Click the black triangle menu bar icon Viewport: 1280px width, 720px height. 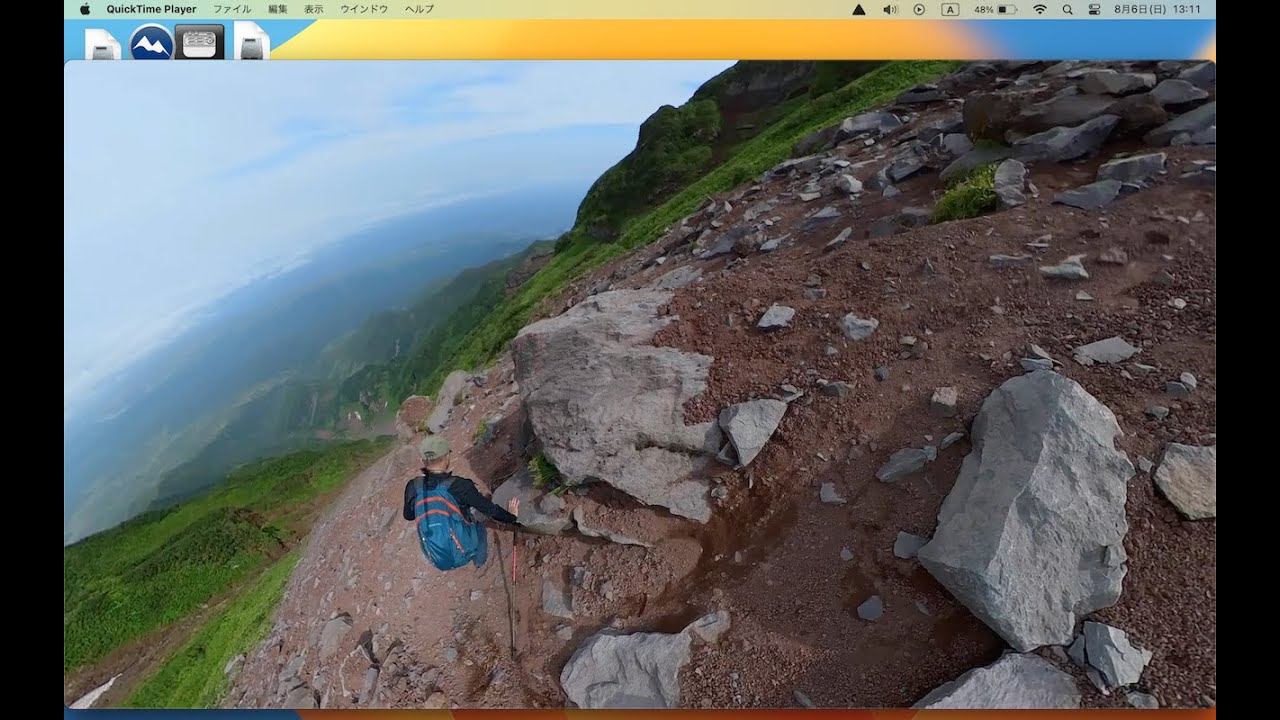click(x=858, y=9)
